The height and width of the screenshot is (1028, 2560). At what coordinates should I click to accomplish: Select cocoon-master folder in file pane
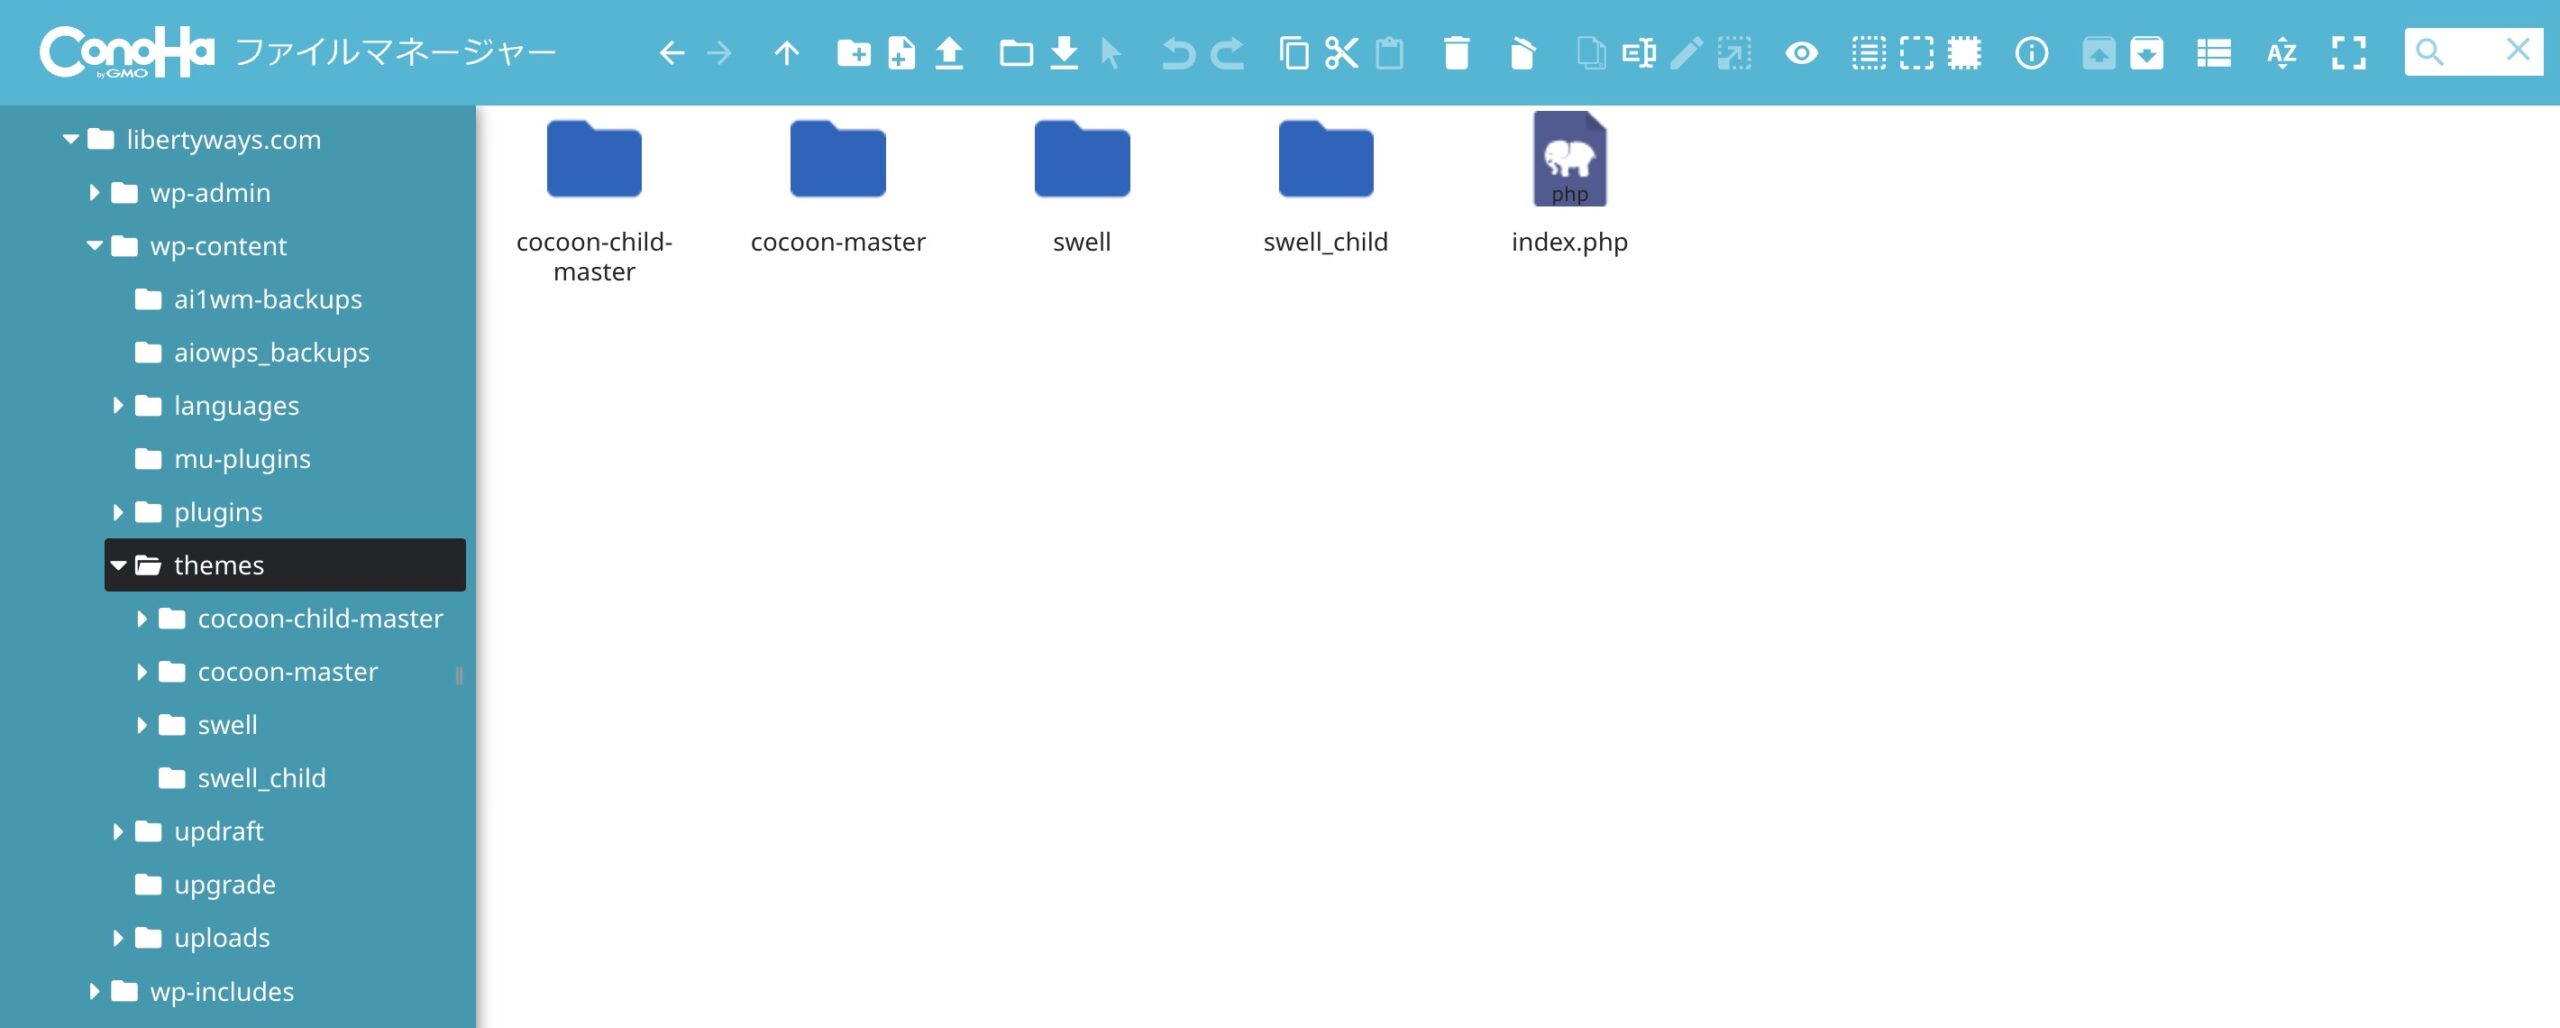point(838,160)
